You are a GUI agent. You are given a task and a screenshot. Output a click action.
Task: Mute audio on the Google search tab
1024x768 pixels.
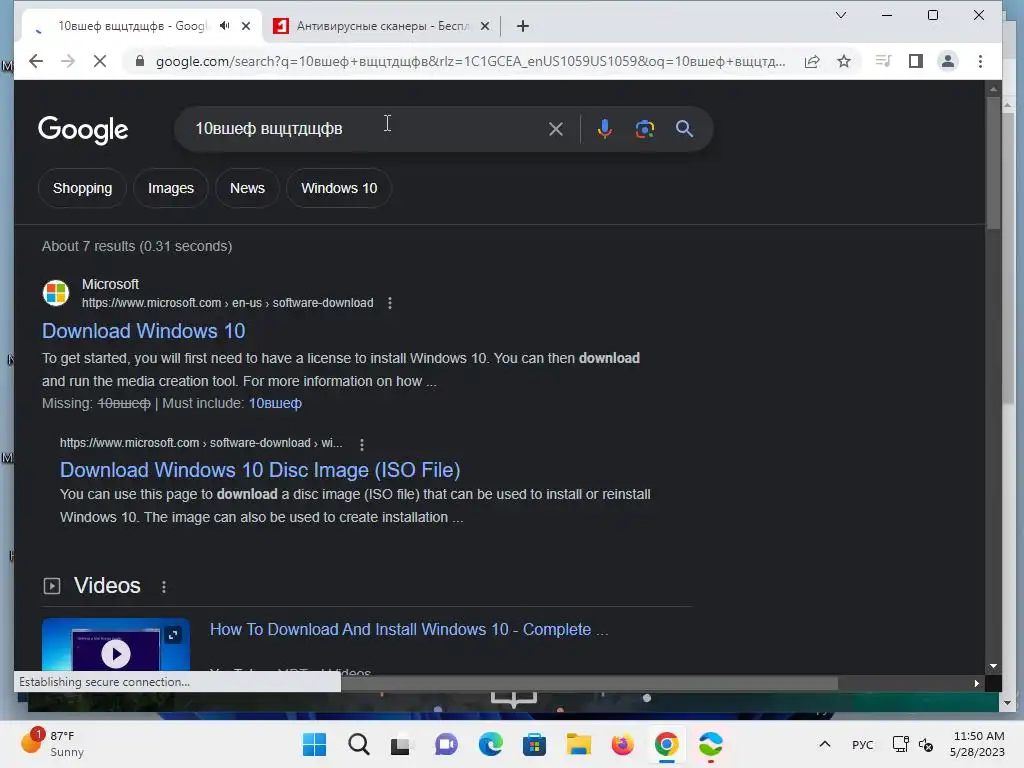225,25
